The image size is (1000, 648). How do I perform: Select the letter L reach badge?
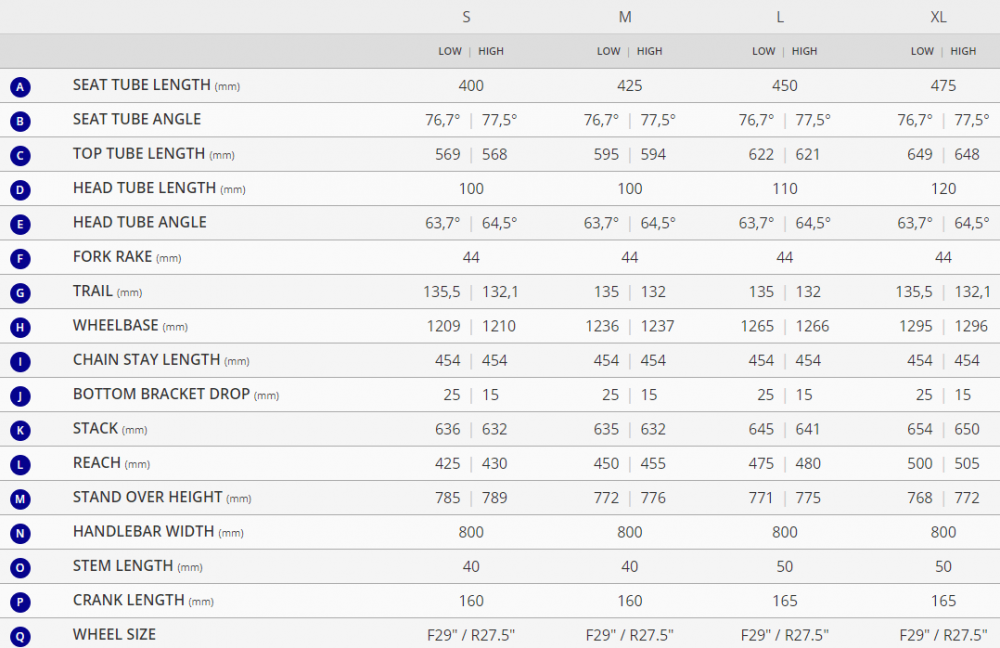pos(20,465)
